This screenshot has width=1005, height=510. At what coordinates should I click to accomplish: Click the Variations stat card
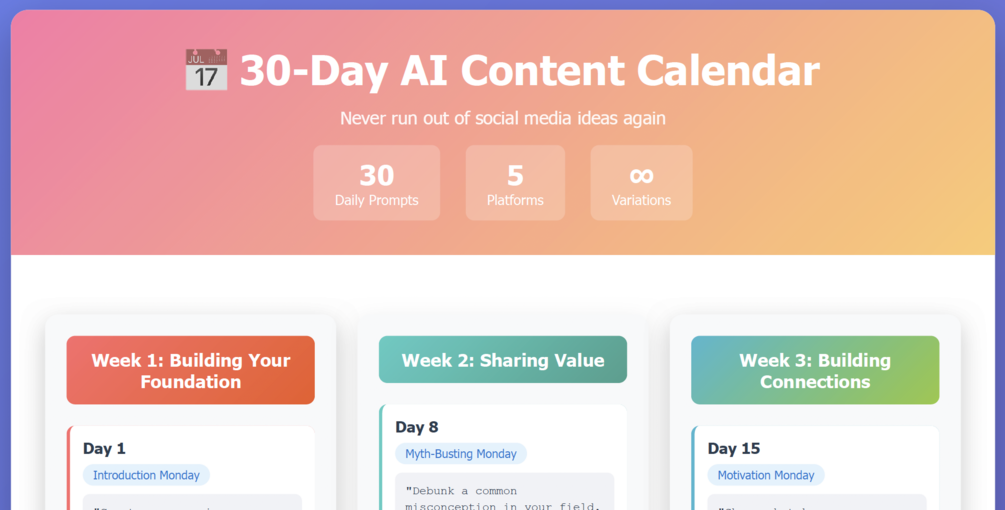pyautogui.click(x=641, y=183)
